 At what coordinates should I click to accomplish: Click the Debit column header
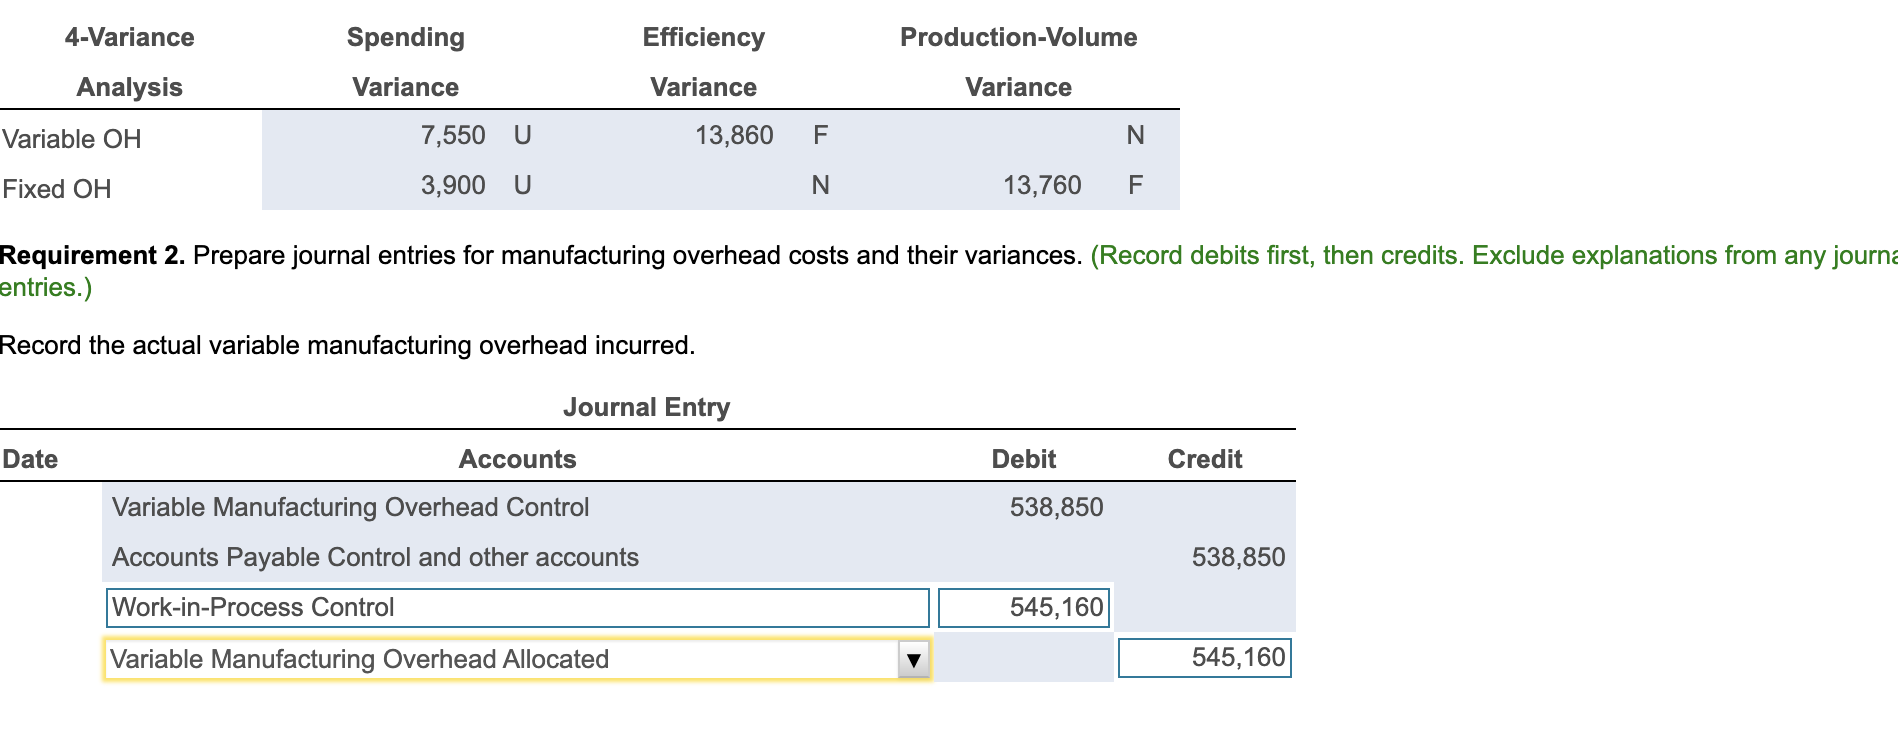coord(1023,459)
